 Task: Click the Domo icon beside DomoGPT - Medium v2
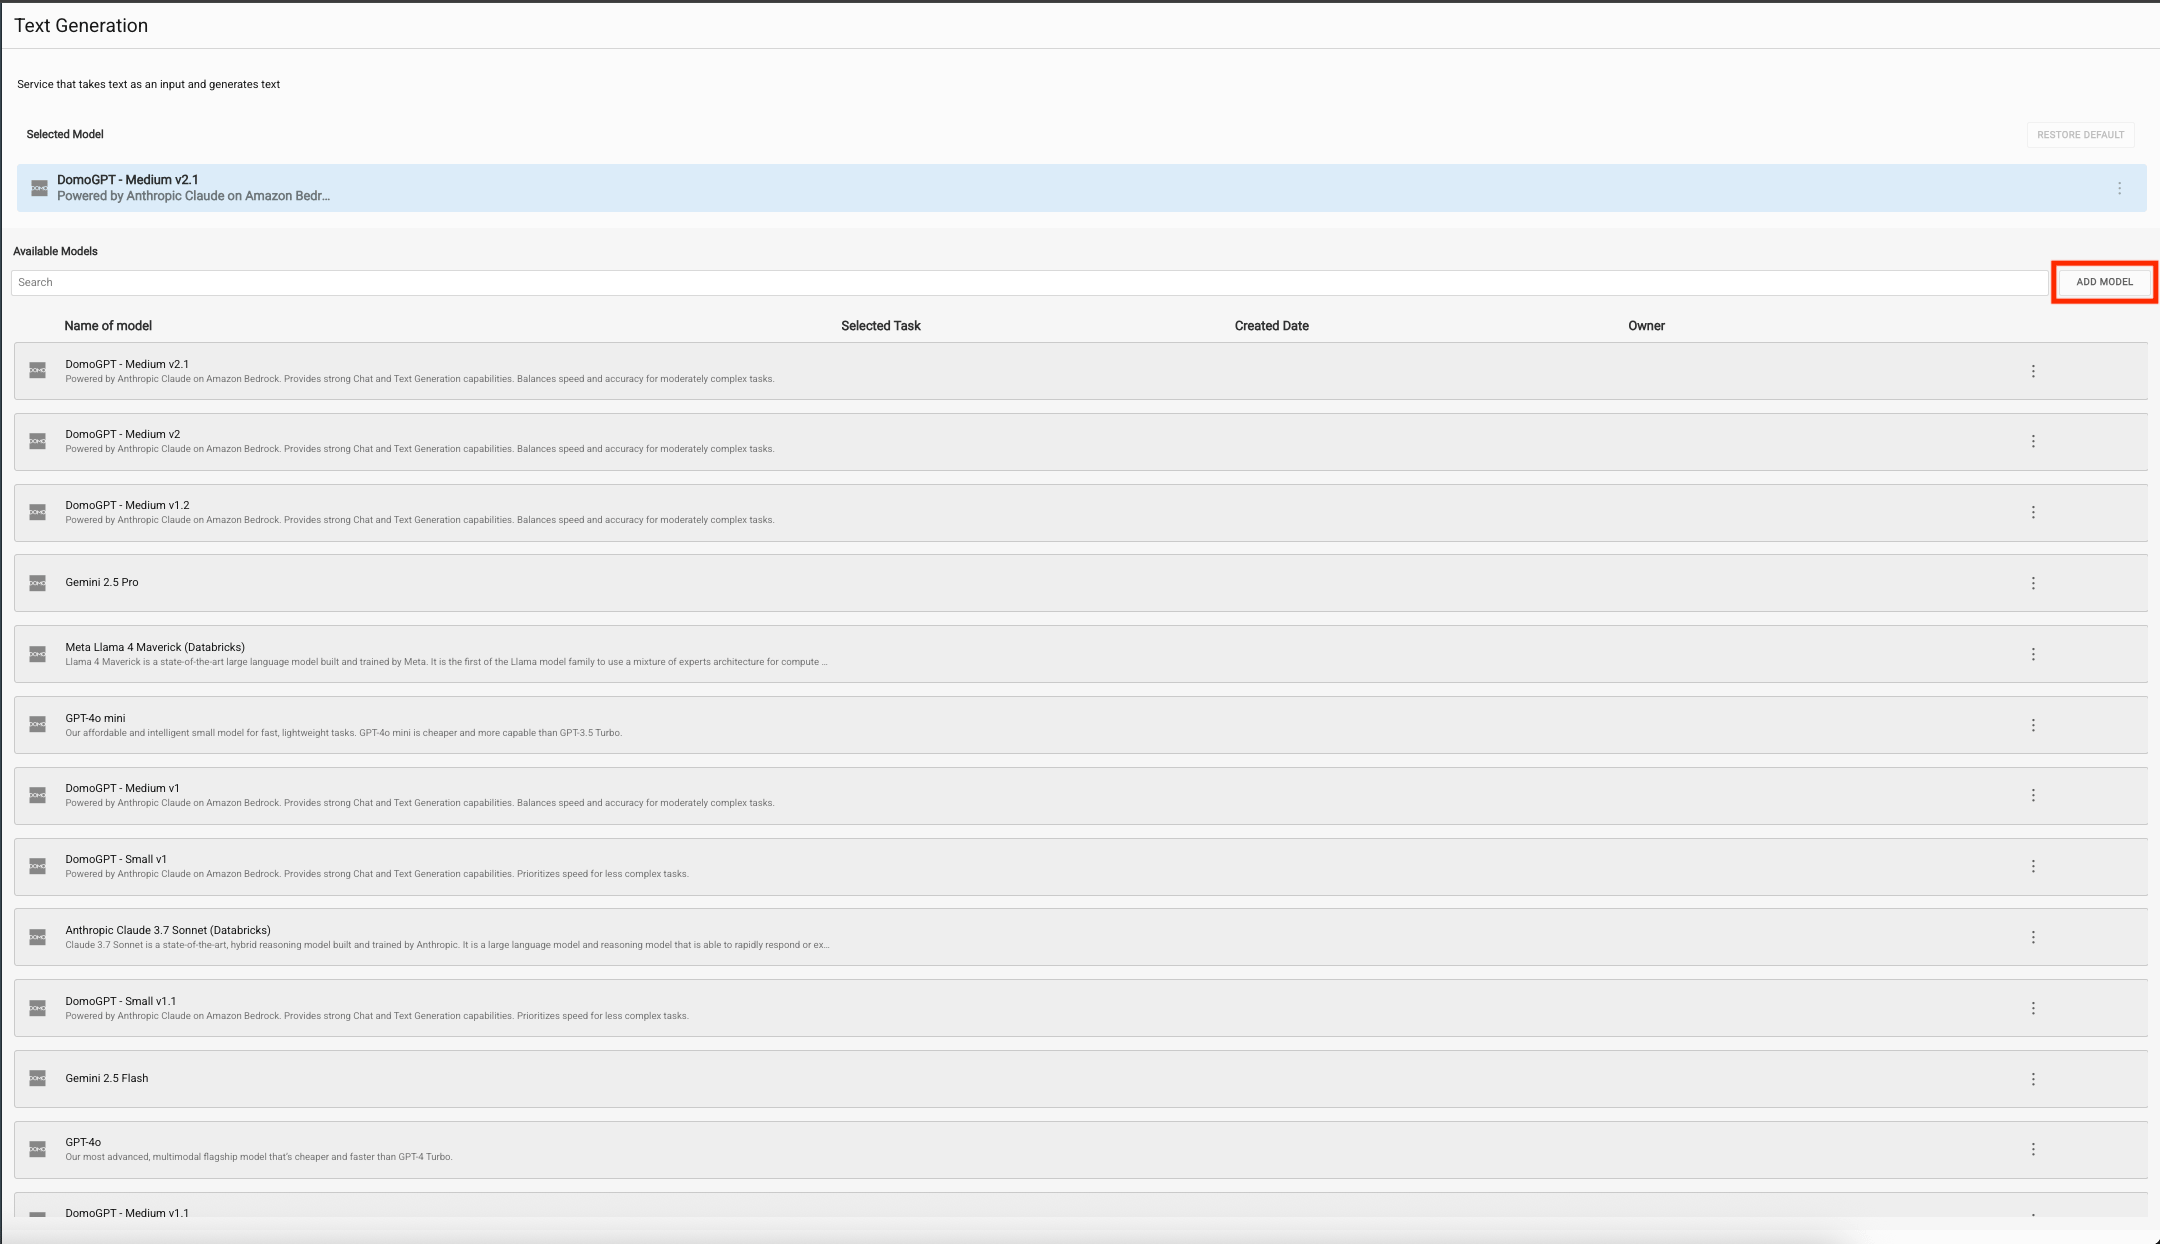(x=37, y=441)
